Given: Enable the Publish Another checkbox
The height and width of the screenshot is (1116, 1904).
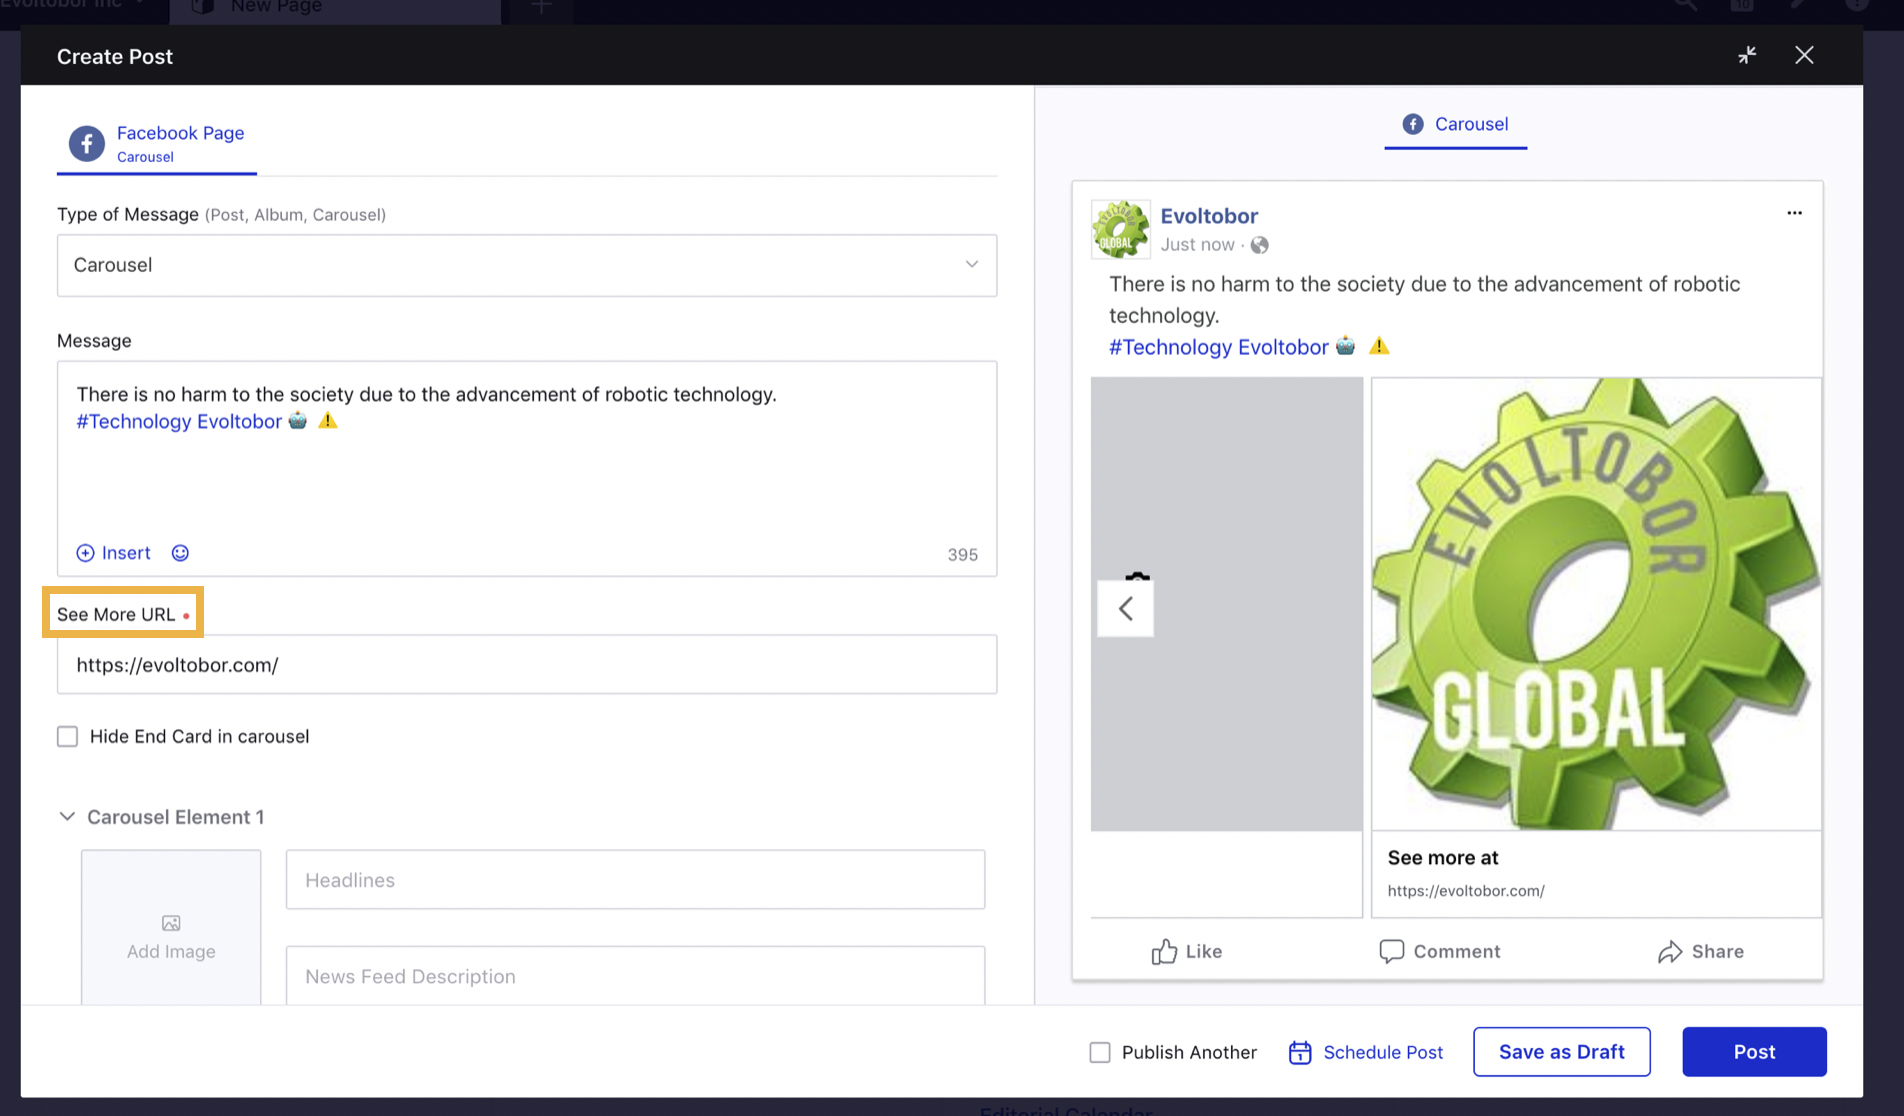Looking at the screenshot, I should point(1100,1052).
